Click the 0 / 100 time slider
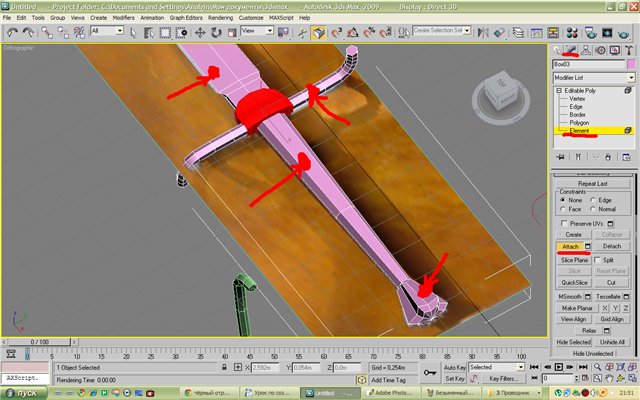This screenshot has height=400, width=640. tap(40, 342)
